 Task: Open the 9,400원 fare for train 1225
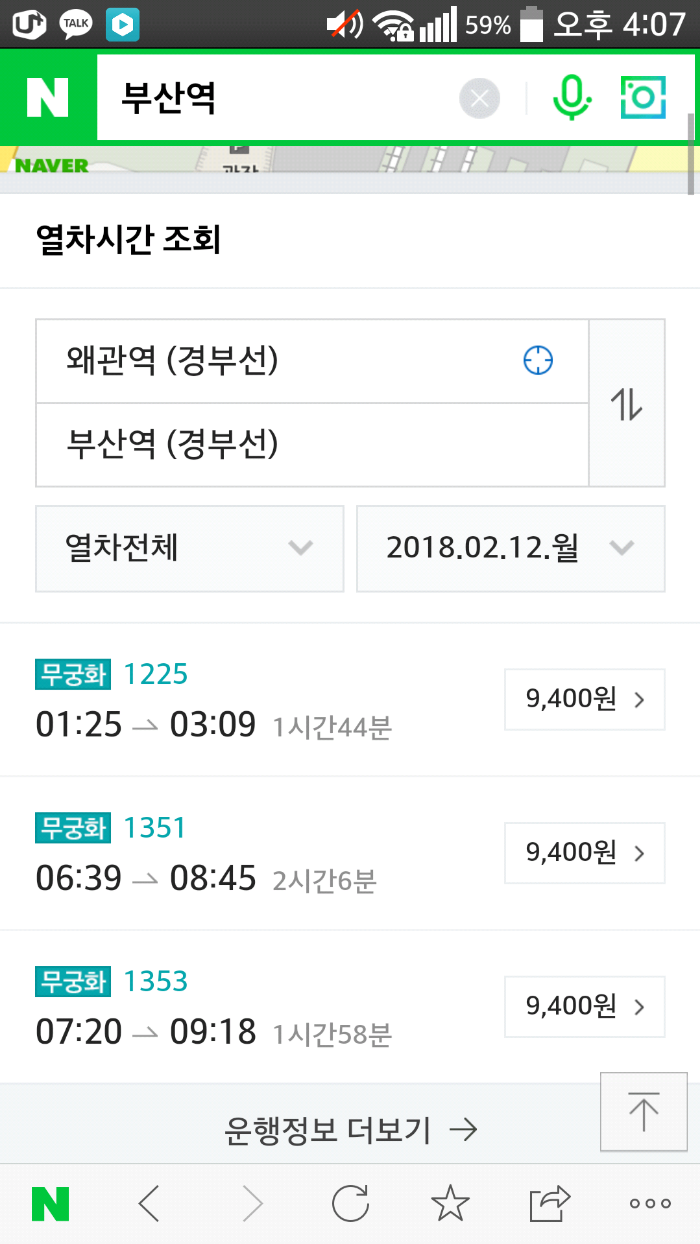point(584,700)
